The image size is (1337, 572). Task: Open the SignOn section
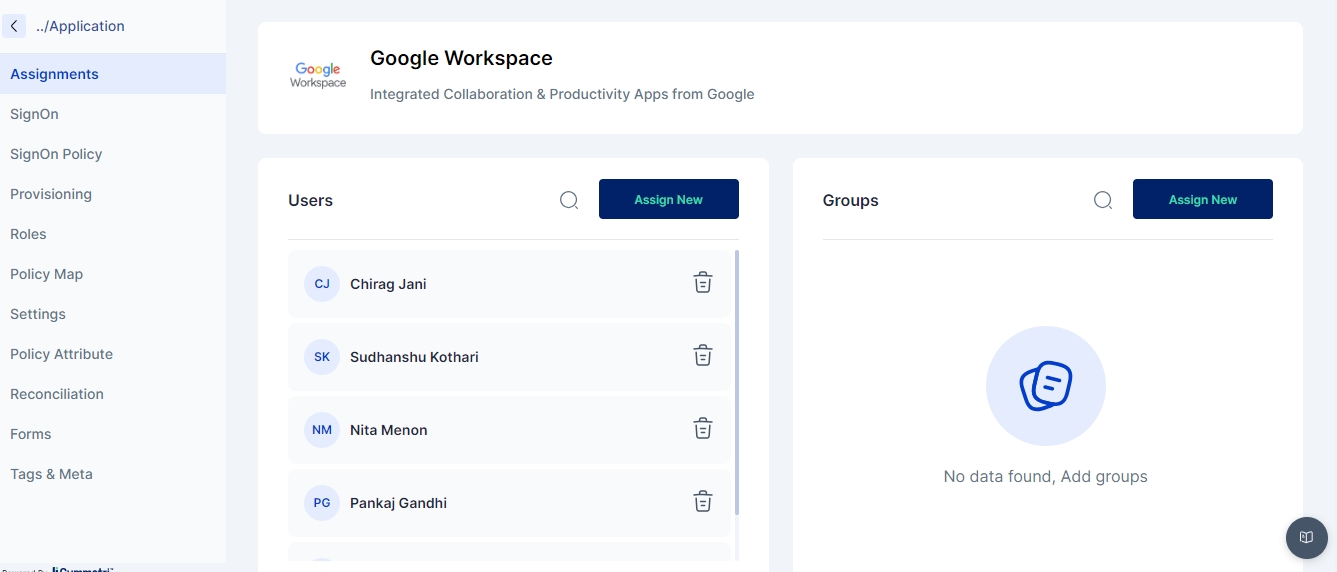click(x=34, y=114)
